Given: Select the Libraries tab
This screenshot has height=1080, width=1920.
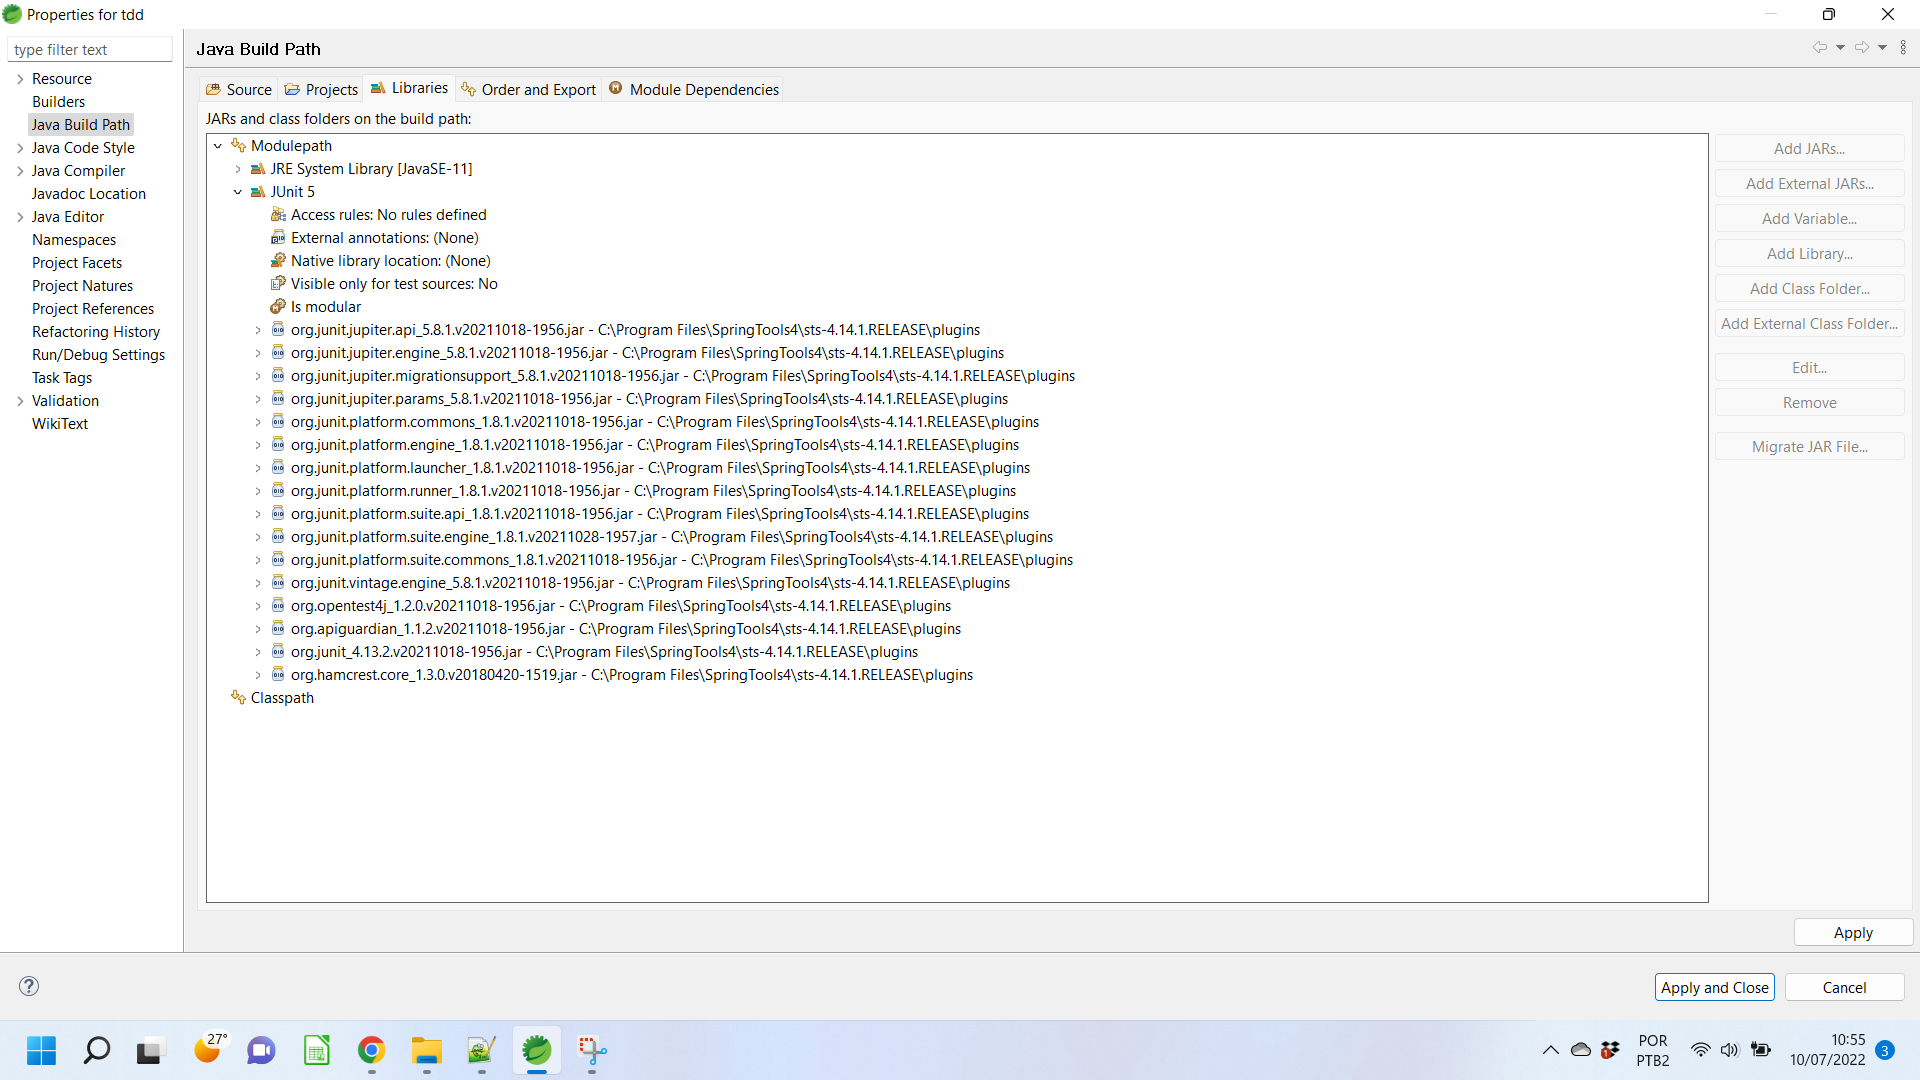Looking at the screenshot, I should coord(419,88).
